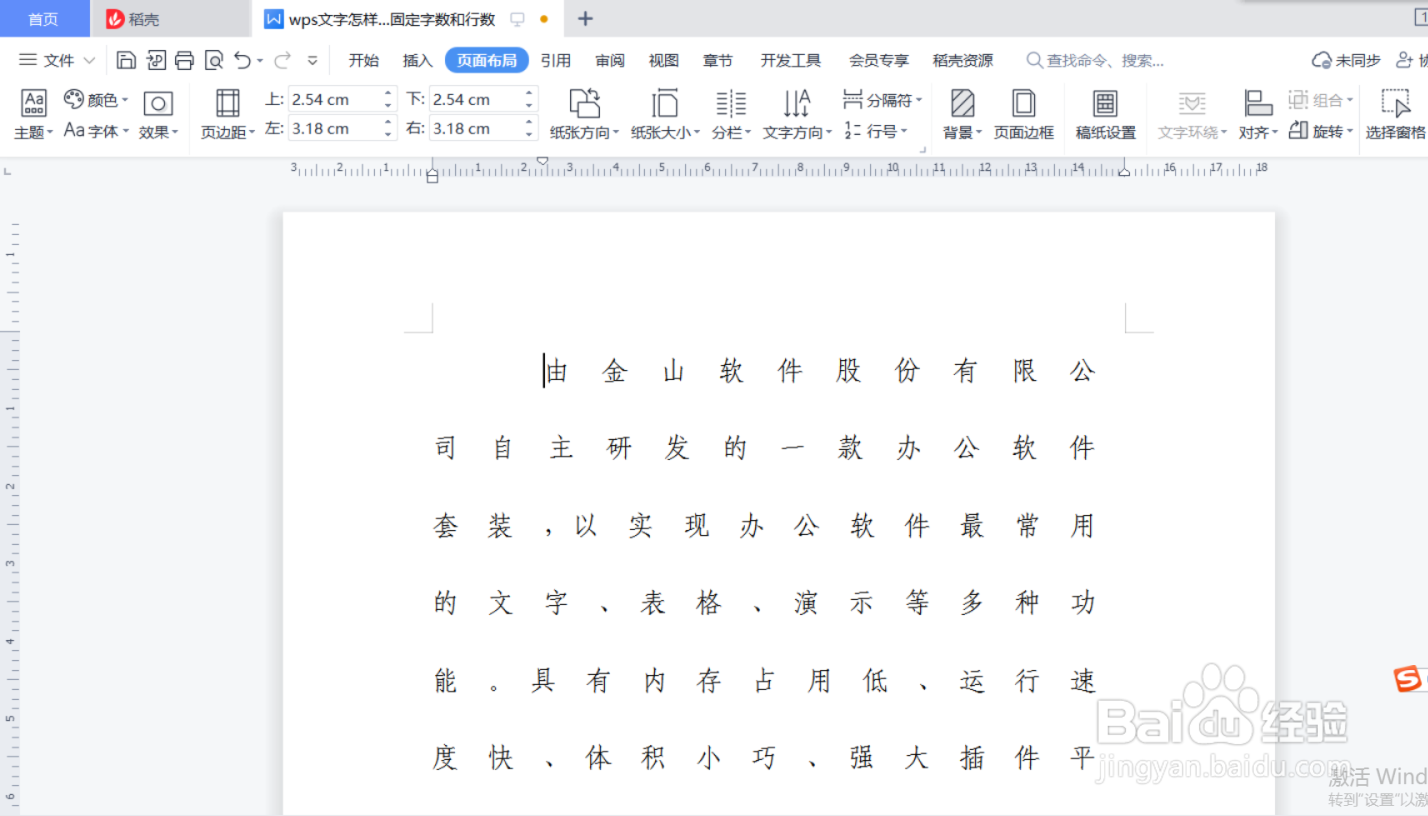Click the 下 bottom margin input field
This screenshot has width=1428, height=816.
click(x=476, y=99)
